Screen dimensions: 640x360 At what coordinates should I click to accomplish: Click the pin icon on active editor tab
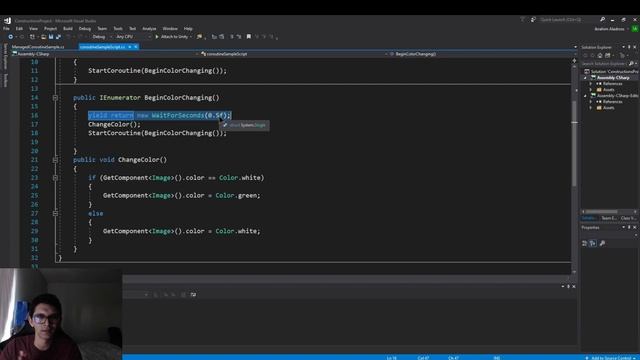click(130, 47)
